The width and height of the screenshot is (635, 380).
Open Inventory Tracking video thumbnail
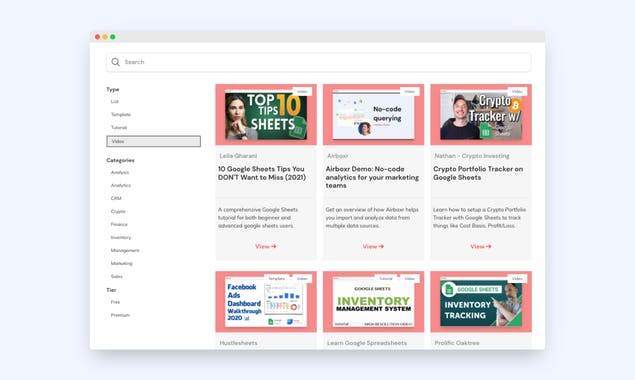(481, 302)
